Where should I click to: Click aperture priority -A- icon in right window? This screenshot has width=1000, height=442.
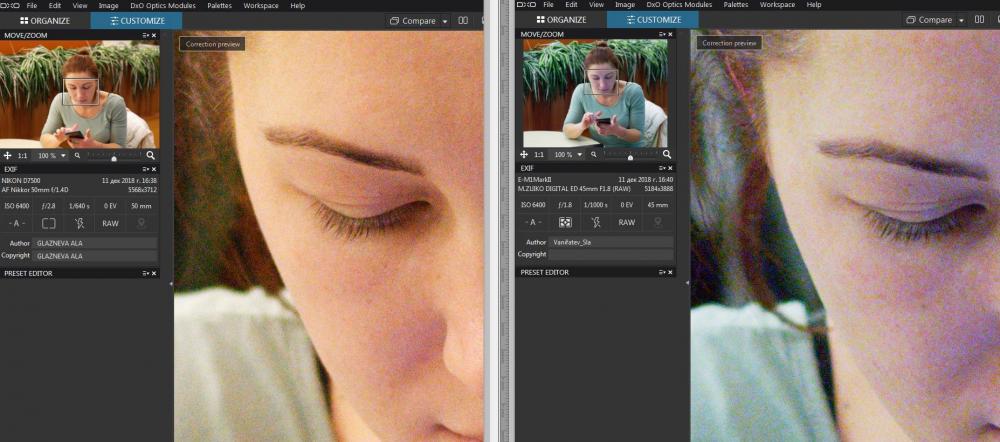point(534,223)
